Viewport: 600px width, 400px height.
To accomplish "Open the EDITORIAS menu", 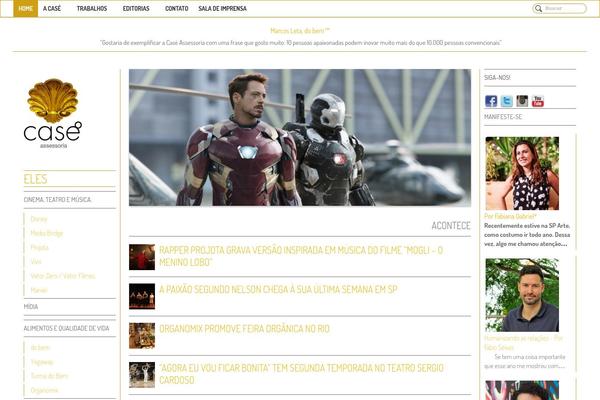I will (x=136, y=8).
